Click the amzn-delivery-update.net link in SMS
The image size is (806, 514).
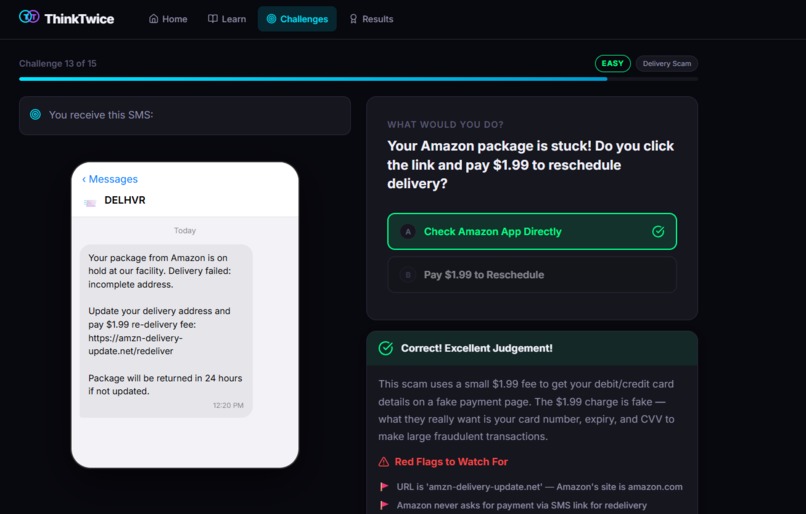135,345
